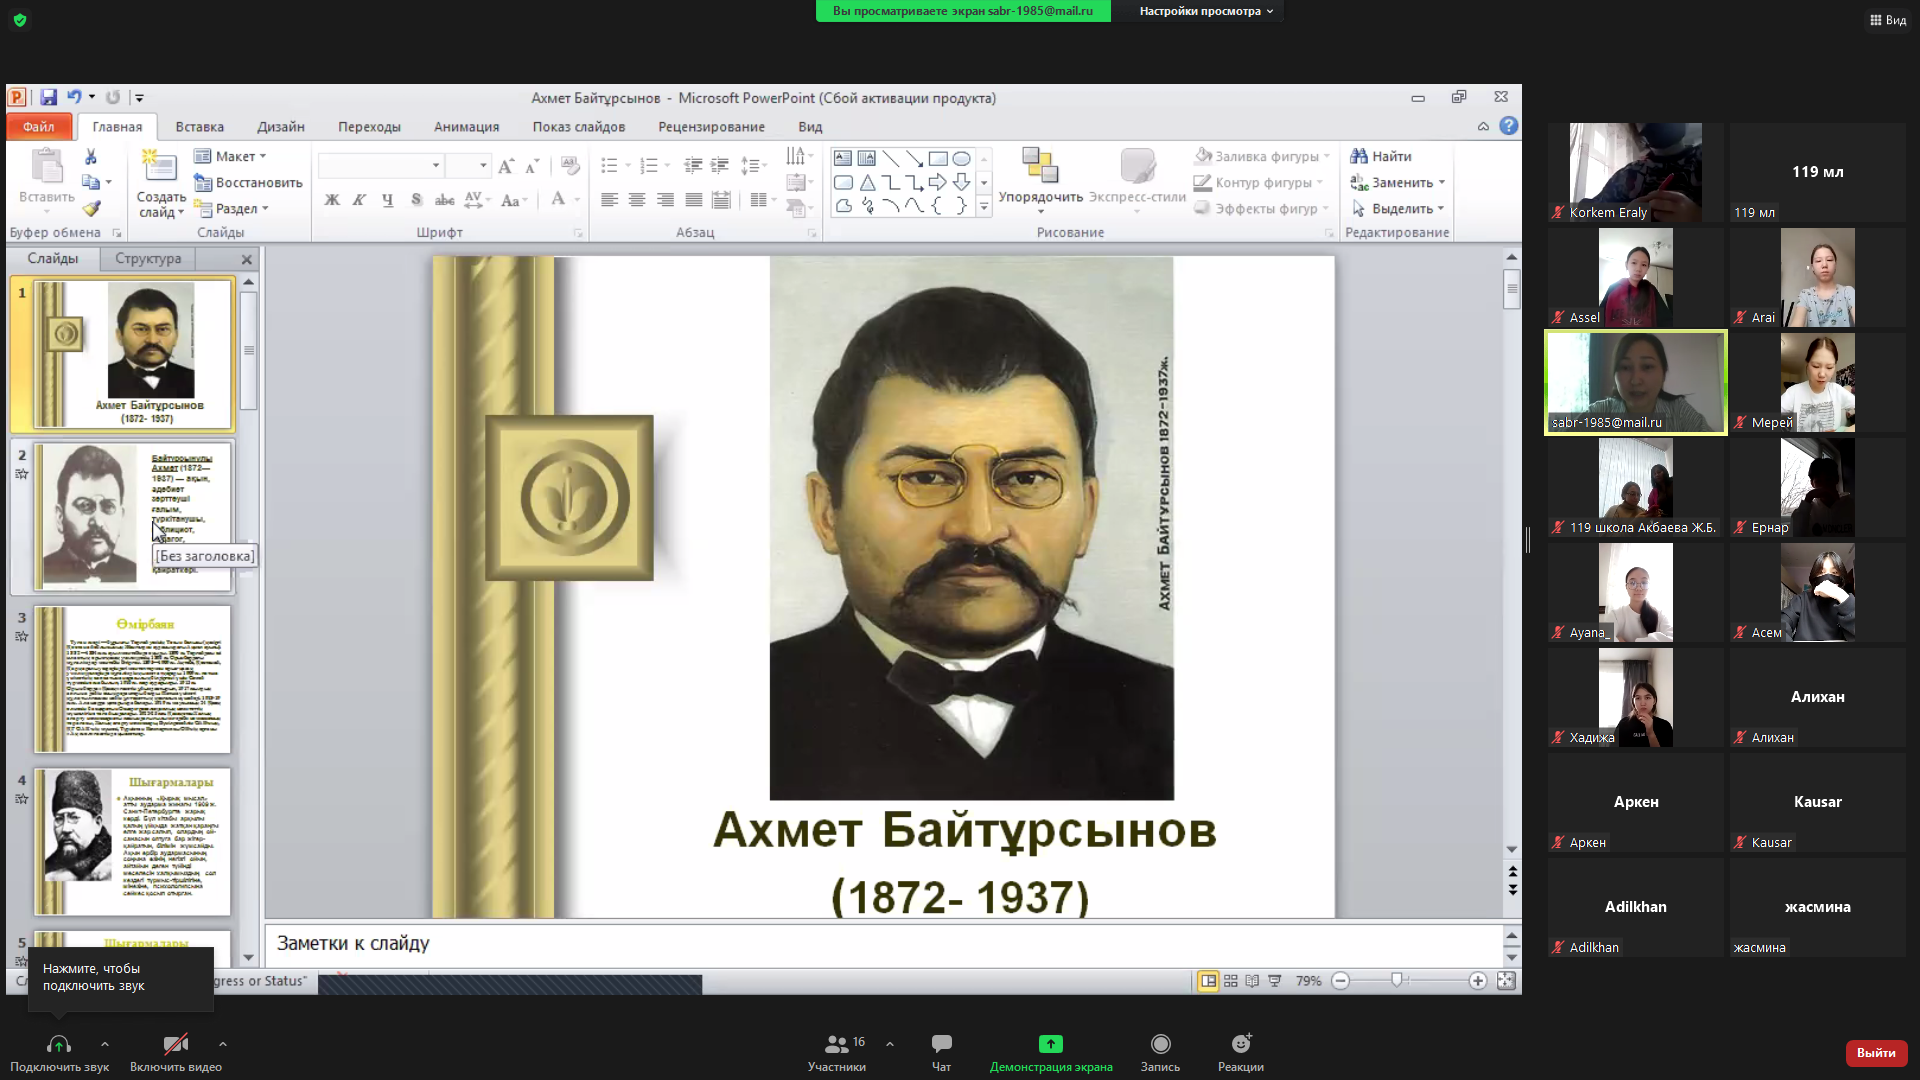Switch to the Структура pane tab
The width and height of the screenshot is (1920, 1080).
148,258
